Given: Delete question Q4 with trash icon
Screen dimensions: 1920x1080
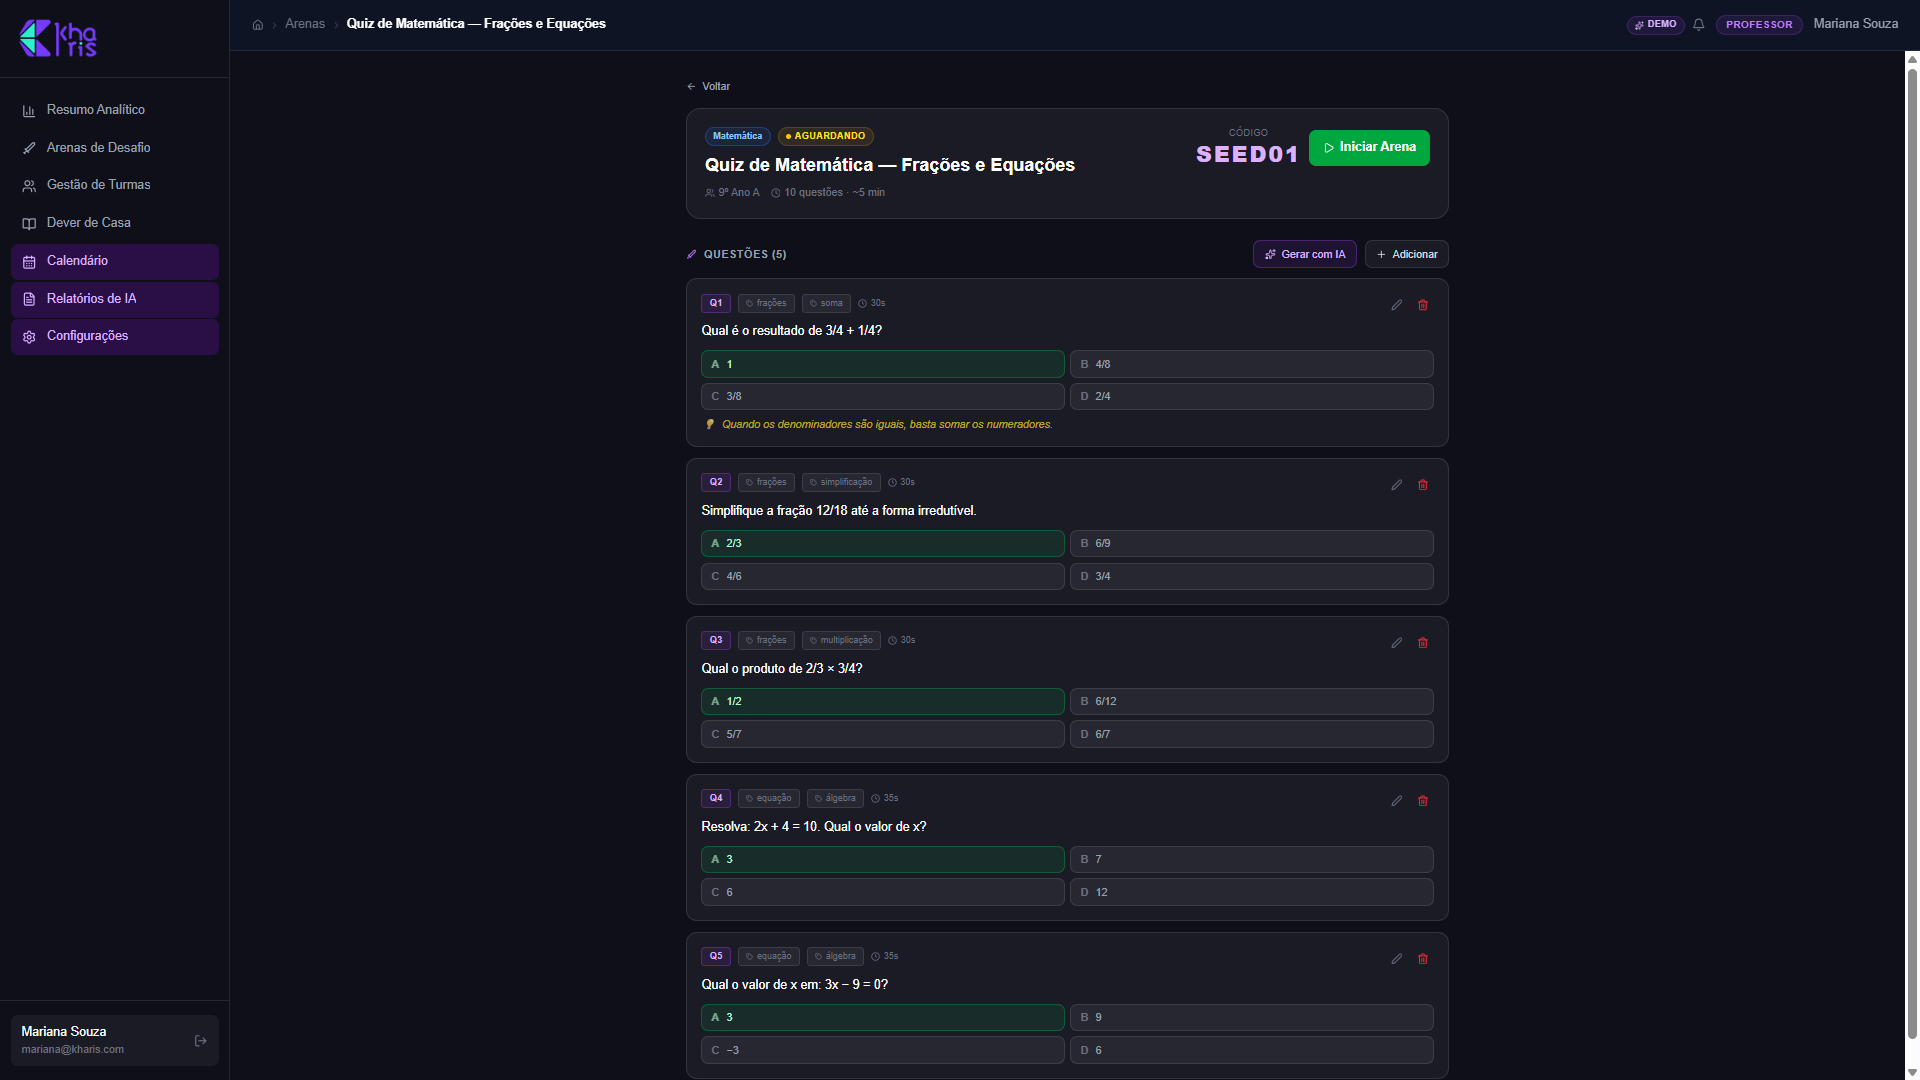Looking at the screenshot, I should 1423,801.
